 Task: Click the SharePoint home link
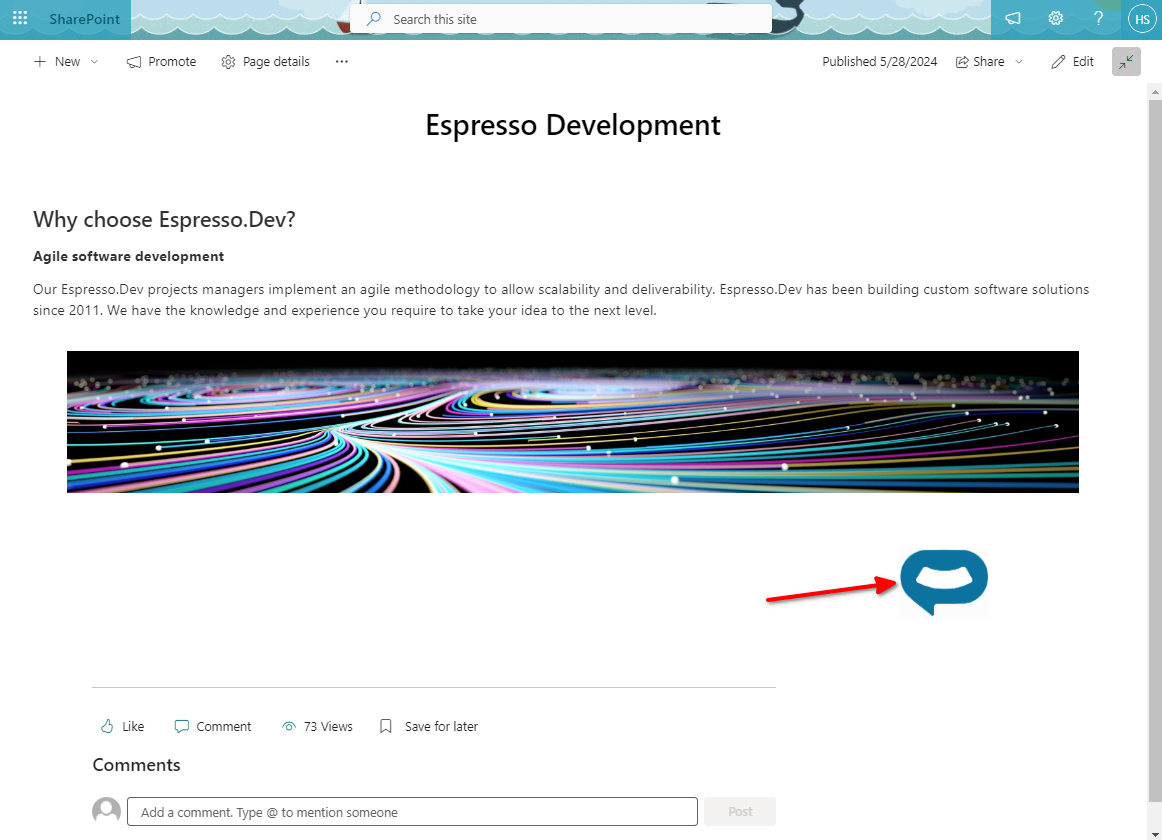pyautogui.click(x=84, y=19)
